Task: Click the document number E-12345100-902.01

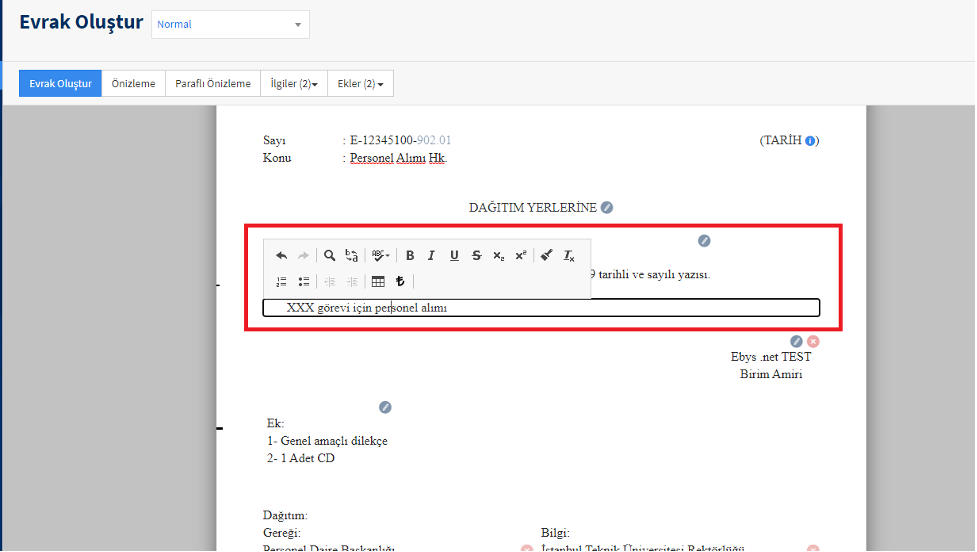Action: (x=400, y=140)
